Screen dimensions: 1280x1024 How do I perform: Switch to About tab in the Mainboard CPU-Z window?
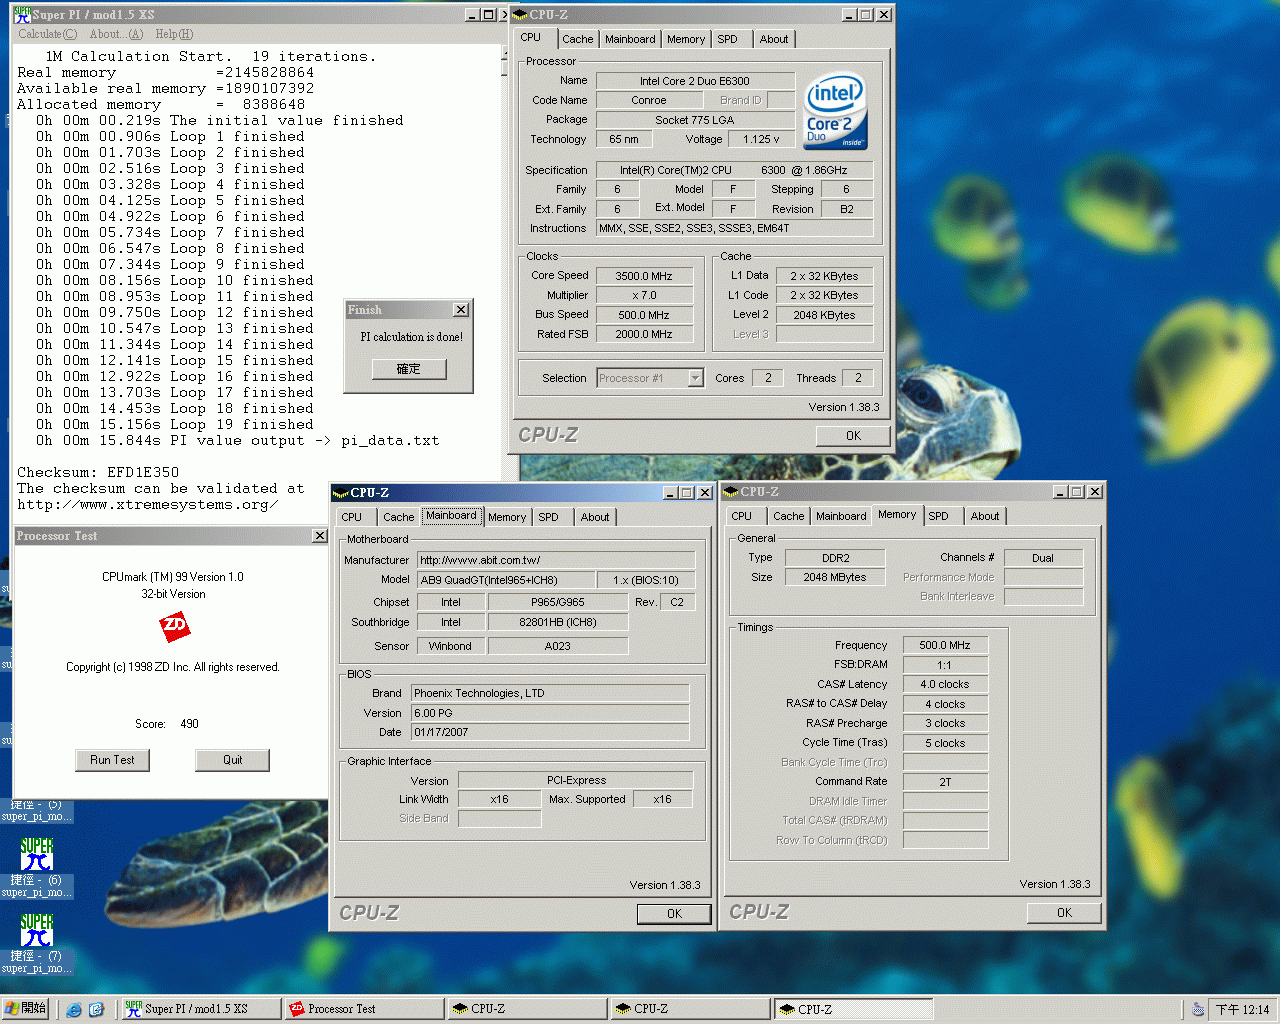[x=595, y=517]
